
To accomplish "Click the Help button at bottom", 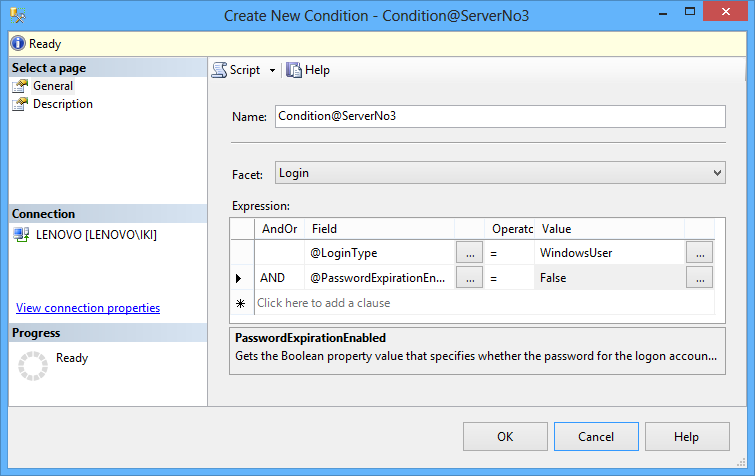I will click(x=686, y=436).
